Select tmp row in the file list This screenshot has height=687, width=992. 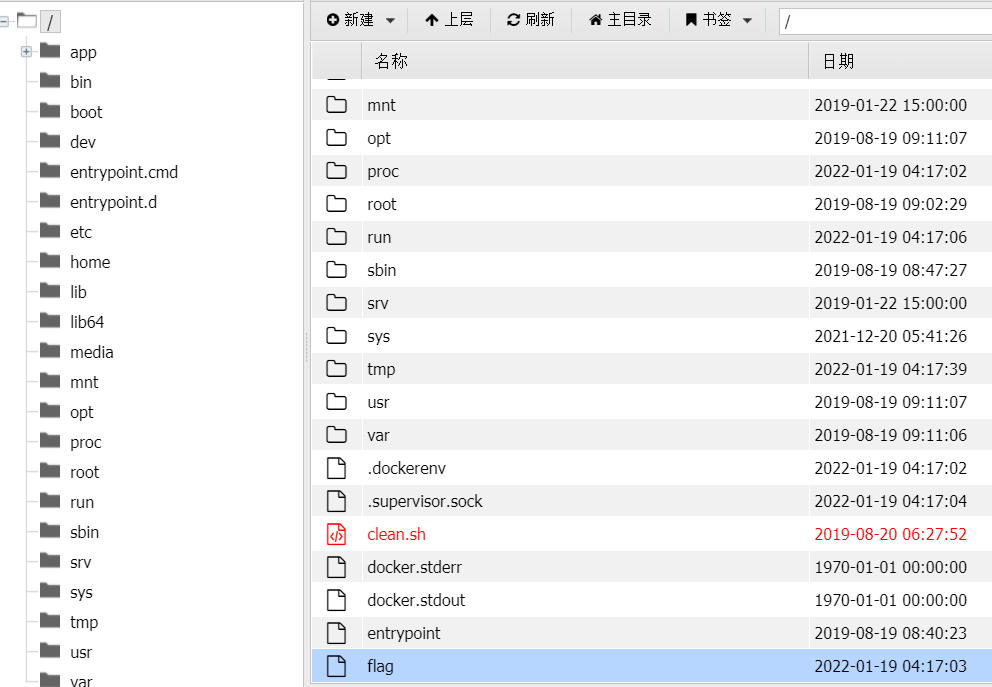(x=652, y=369)
